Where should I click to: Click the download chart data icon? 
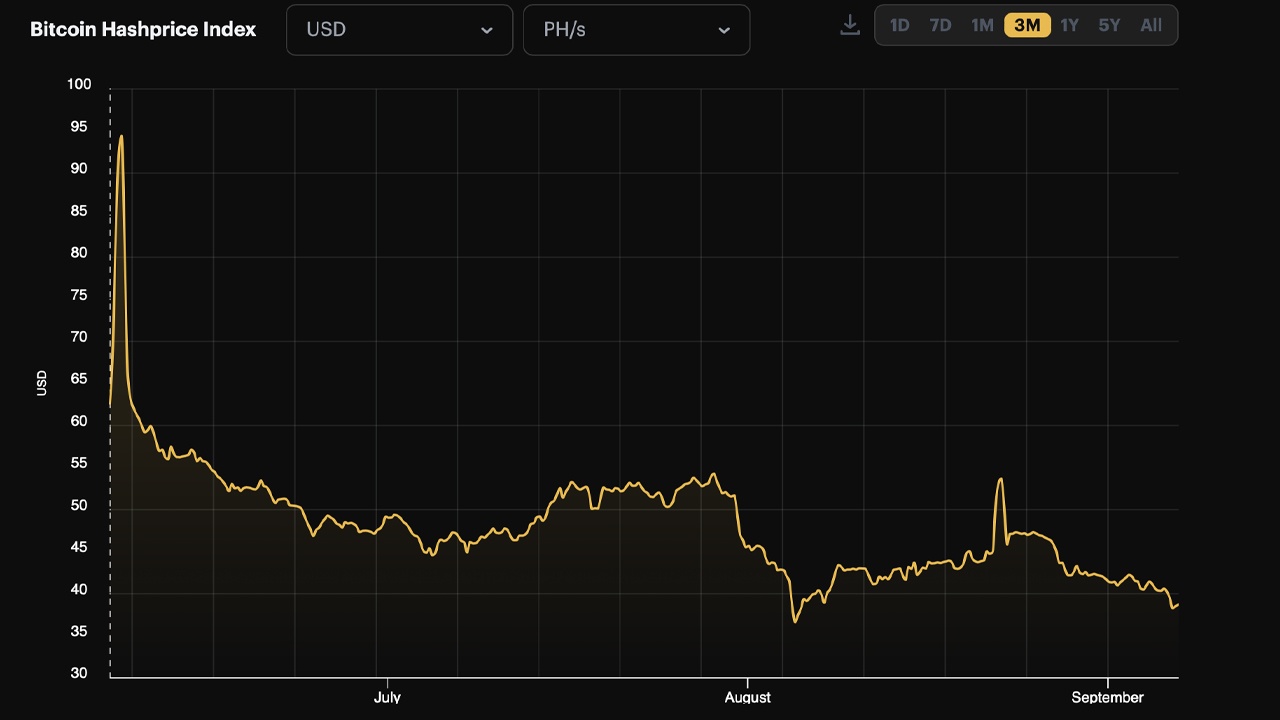[x=849, y=25]
